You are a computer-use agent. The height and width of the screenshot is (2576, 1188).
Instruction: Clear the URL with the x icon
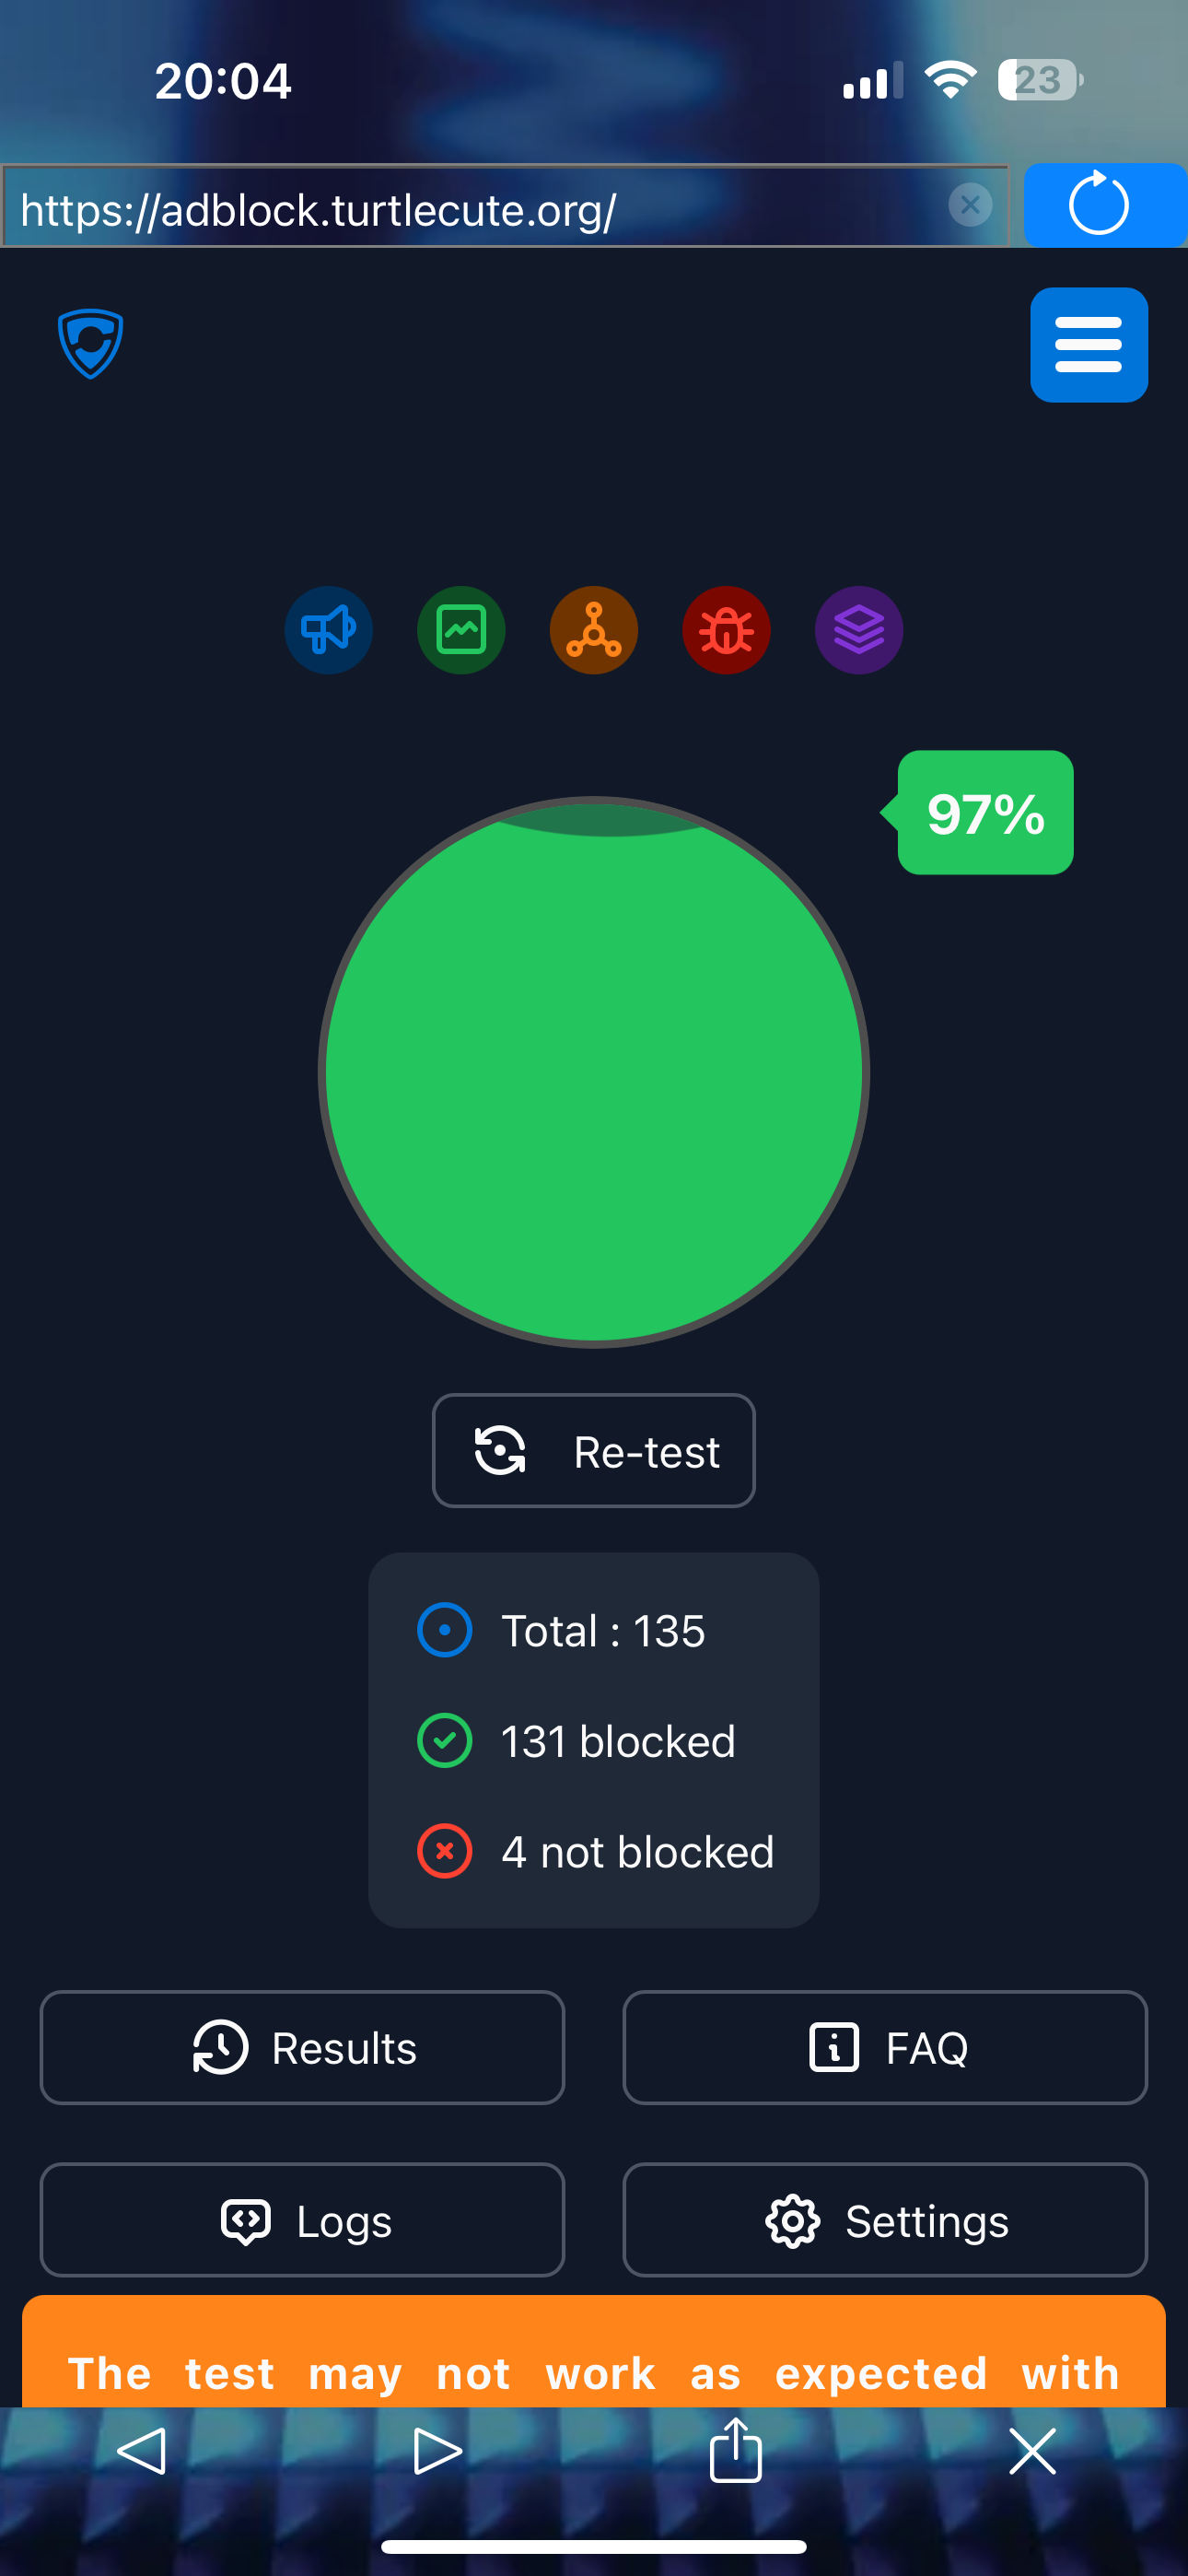(970, 205)
